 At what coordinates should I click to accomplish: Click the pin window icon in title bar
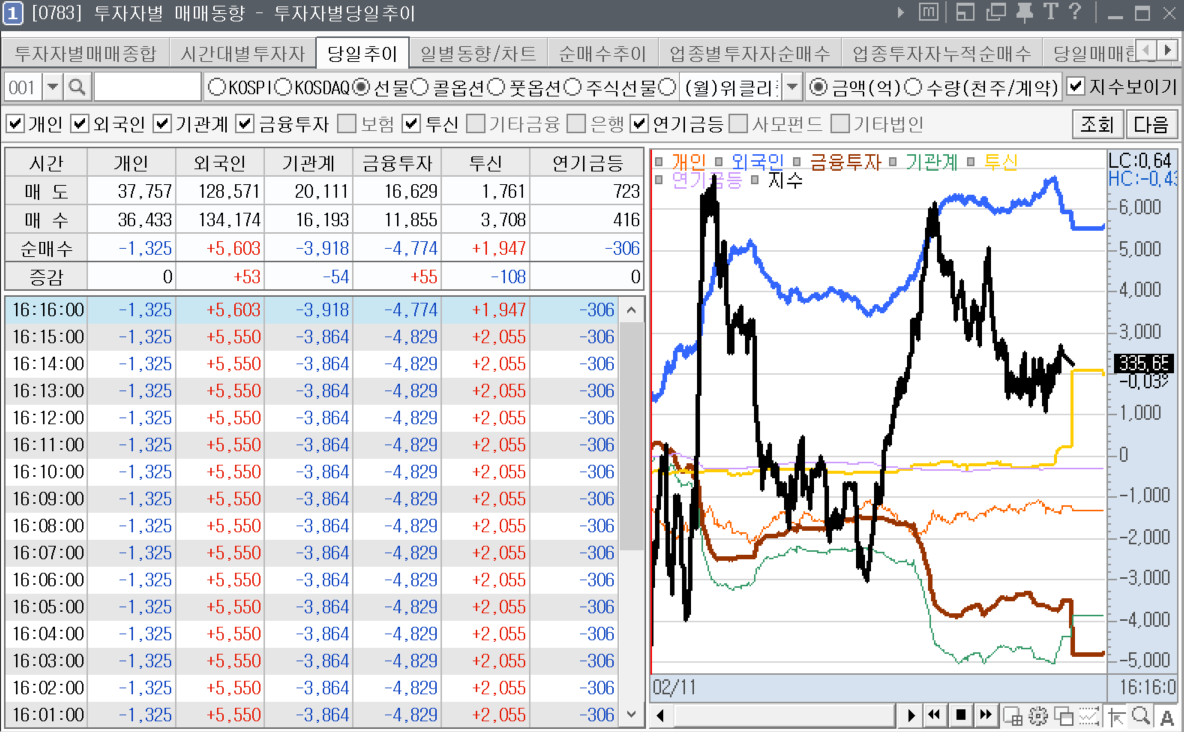1024,13
